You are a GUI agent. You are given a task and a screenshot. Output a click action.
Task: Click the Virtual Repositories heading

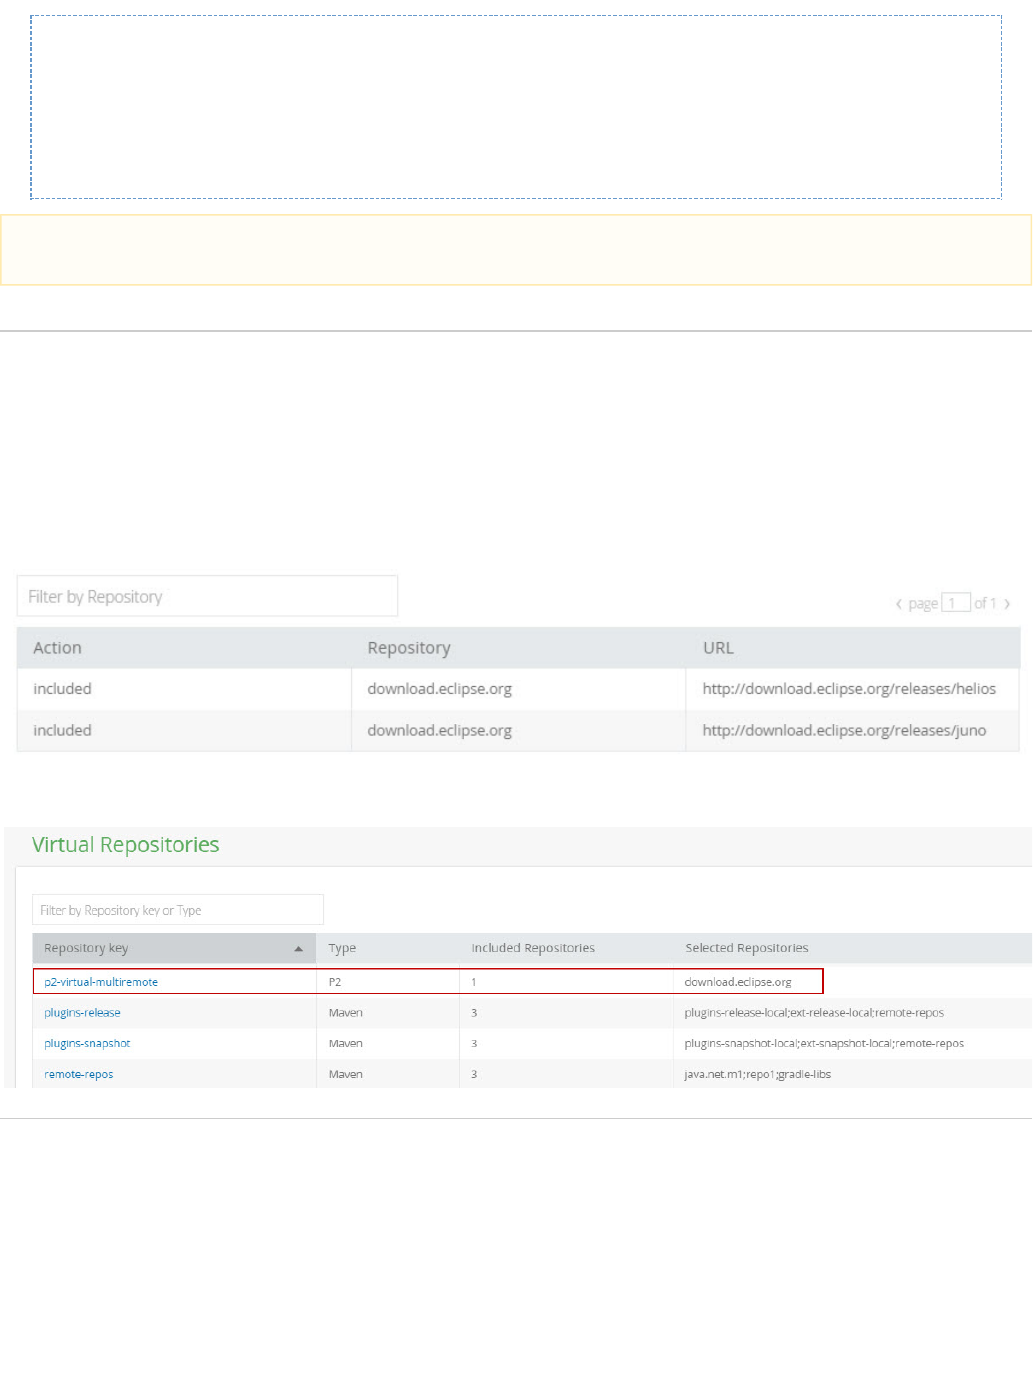tap(126, 845)
